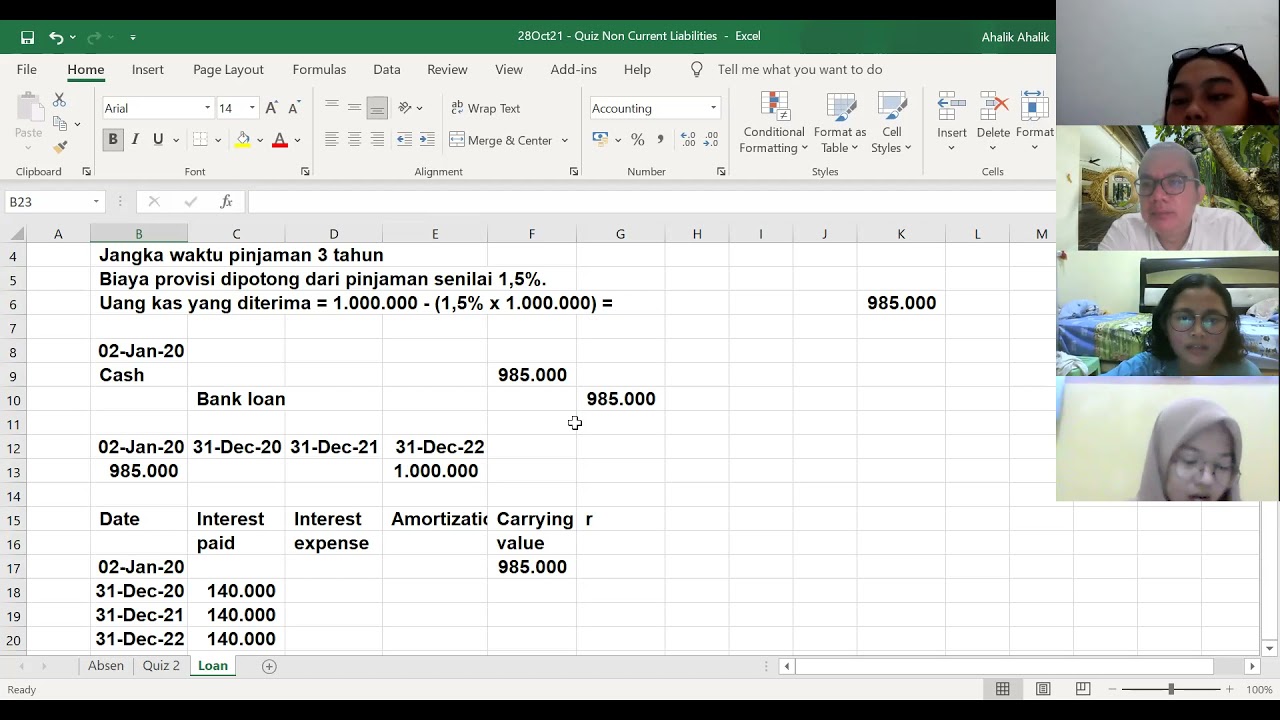Viewport: 1280px width, 720px height.
Task: Open Conditional Formatting menu
Action: [773, 123]
